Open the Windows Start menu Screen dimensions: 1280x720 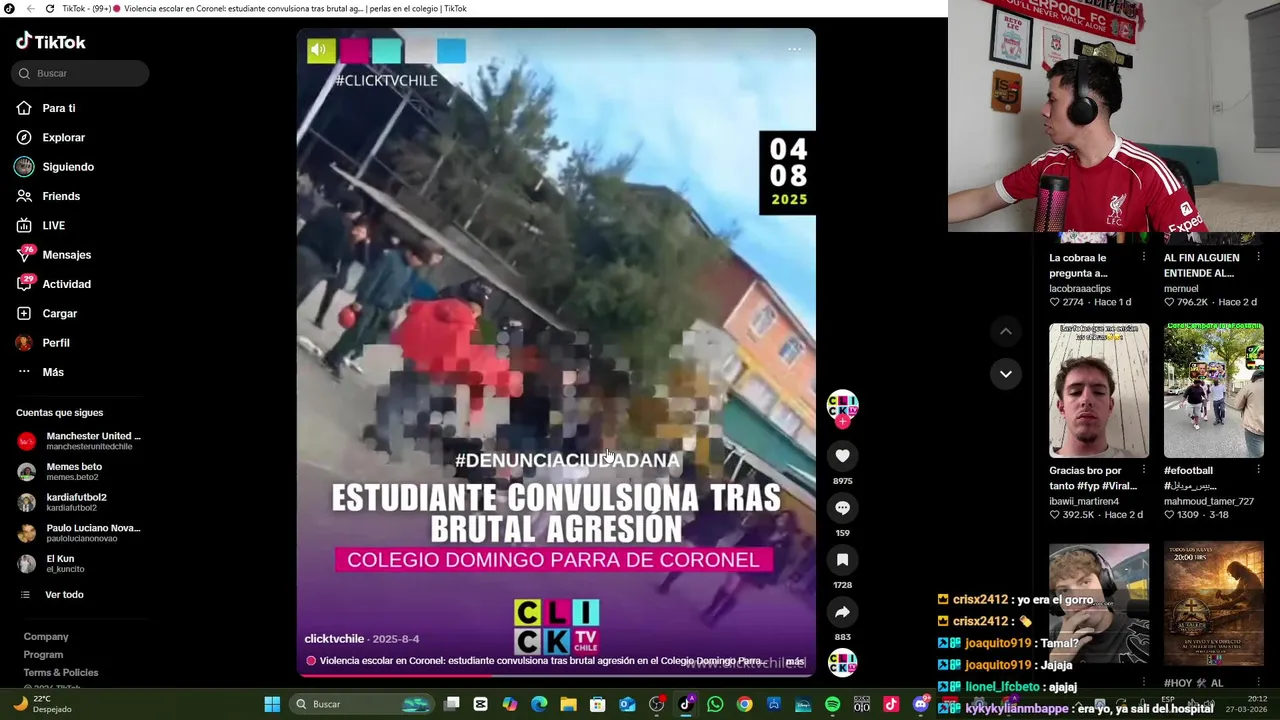tap(272, 704)
